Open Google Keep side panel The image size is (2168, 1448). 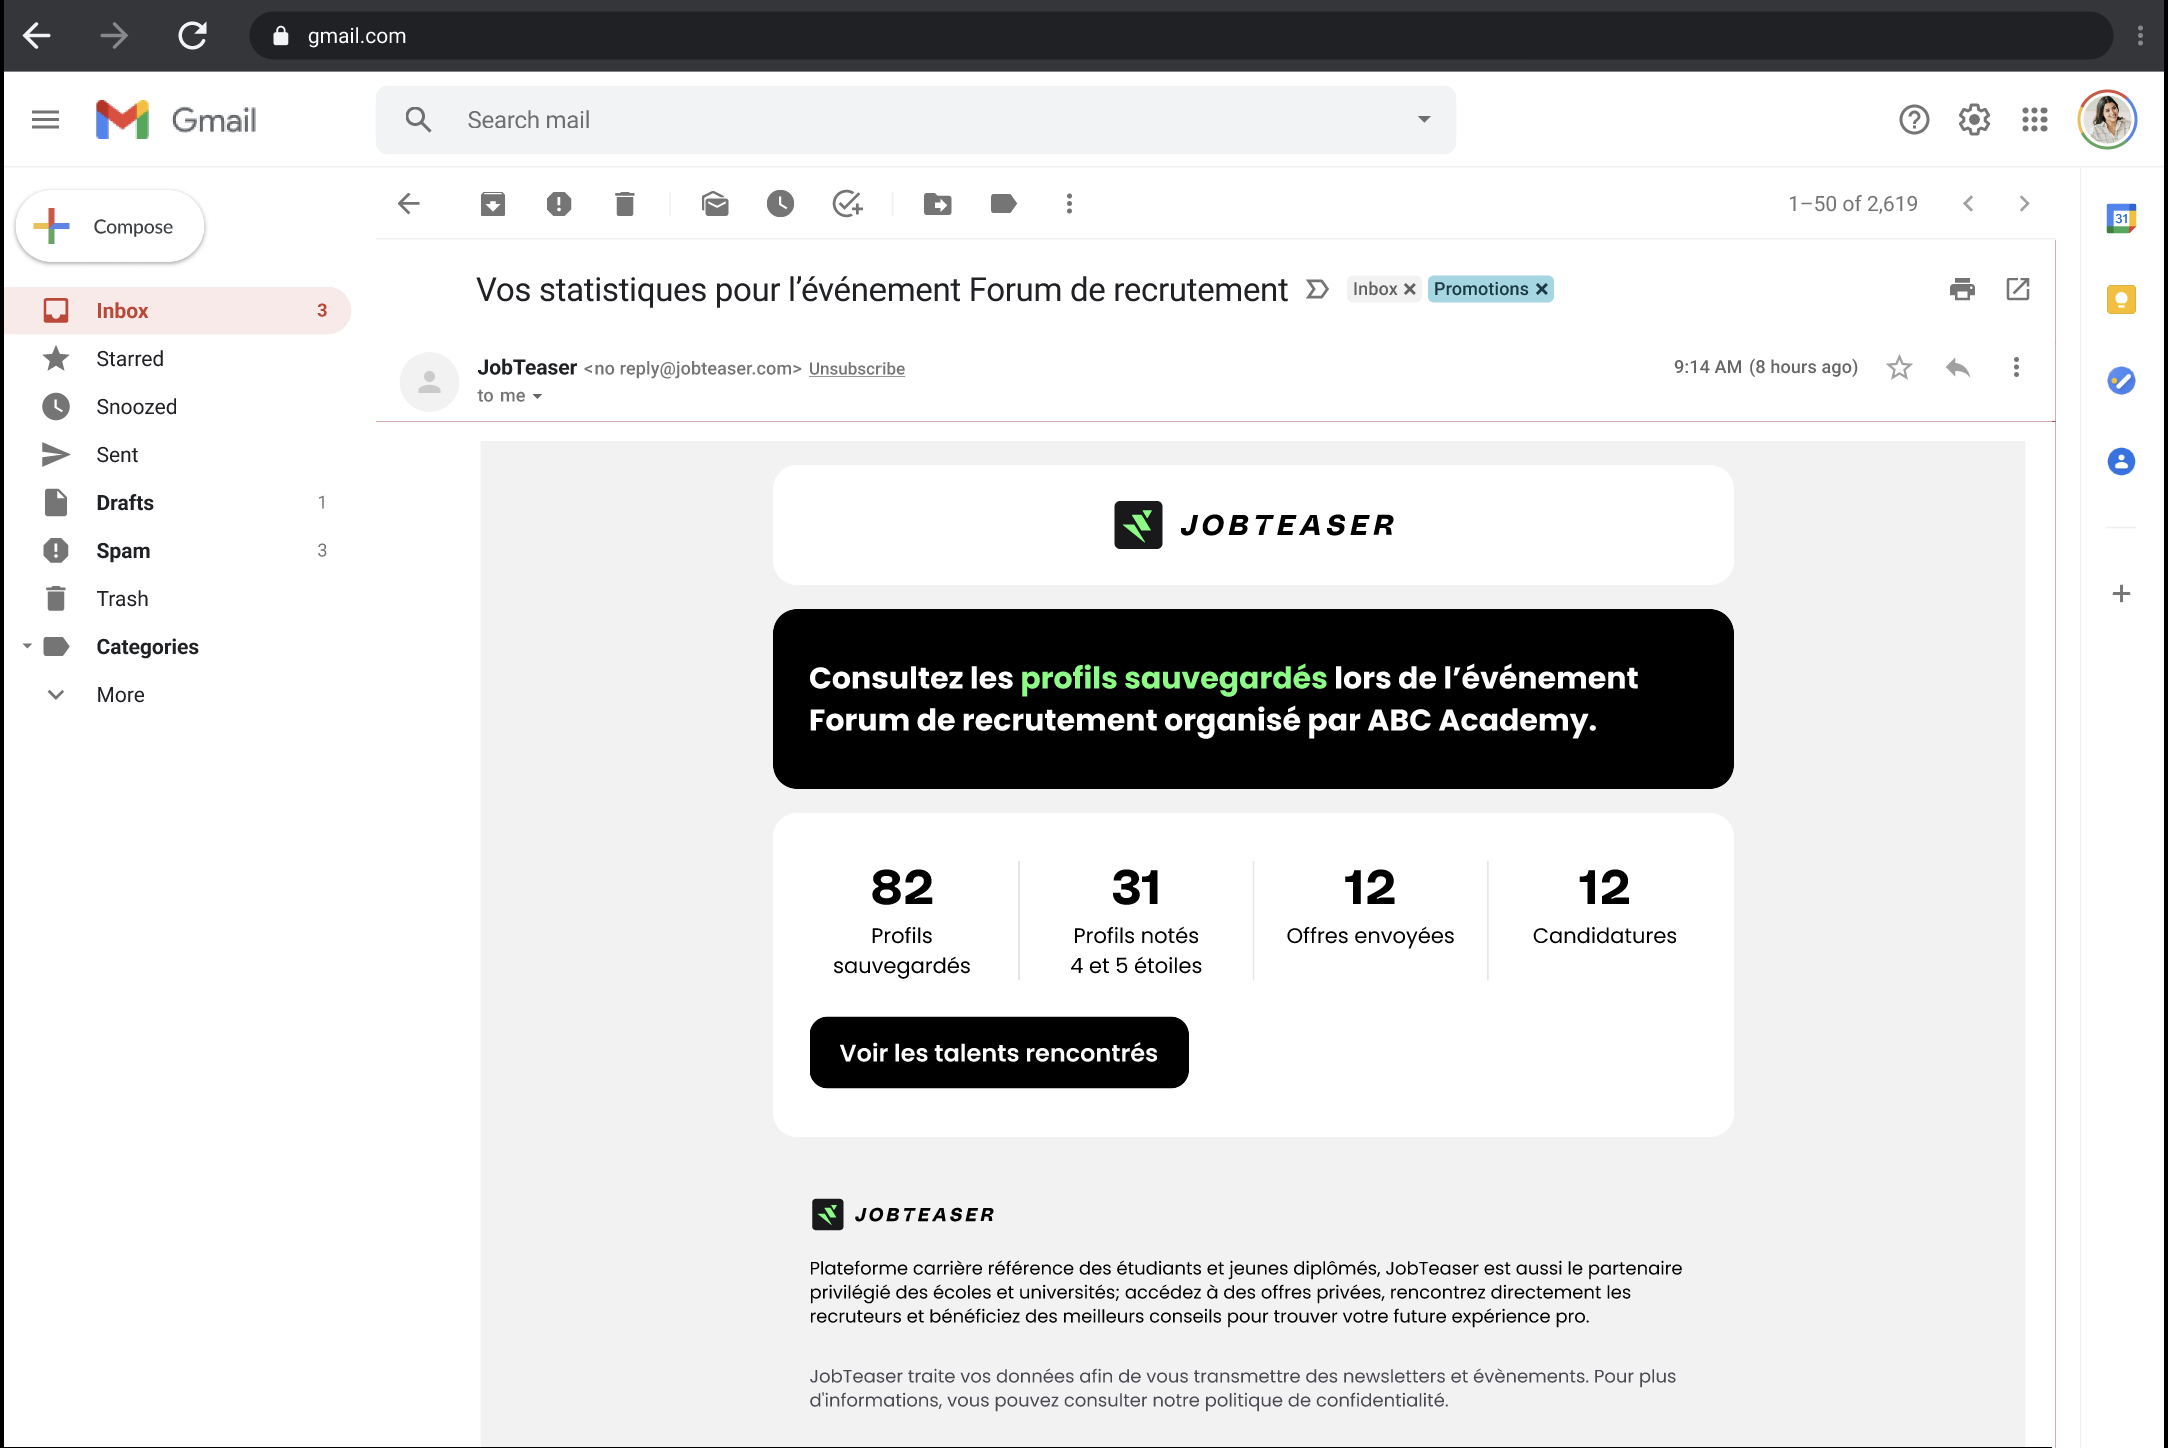(2121, 299)
